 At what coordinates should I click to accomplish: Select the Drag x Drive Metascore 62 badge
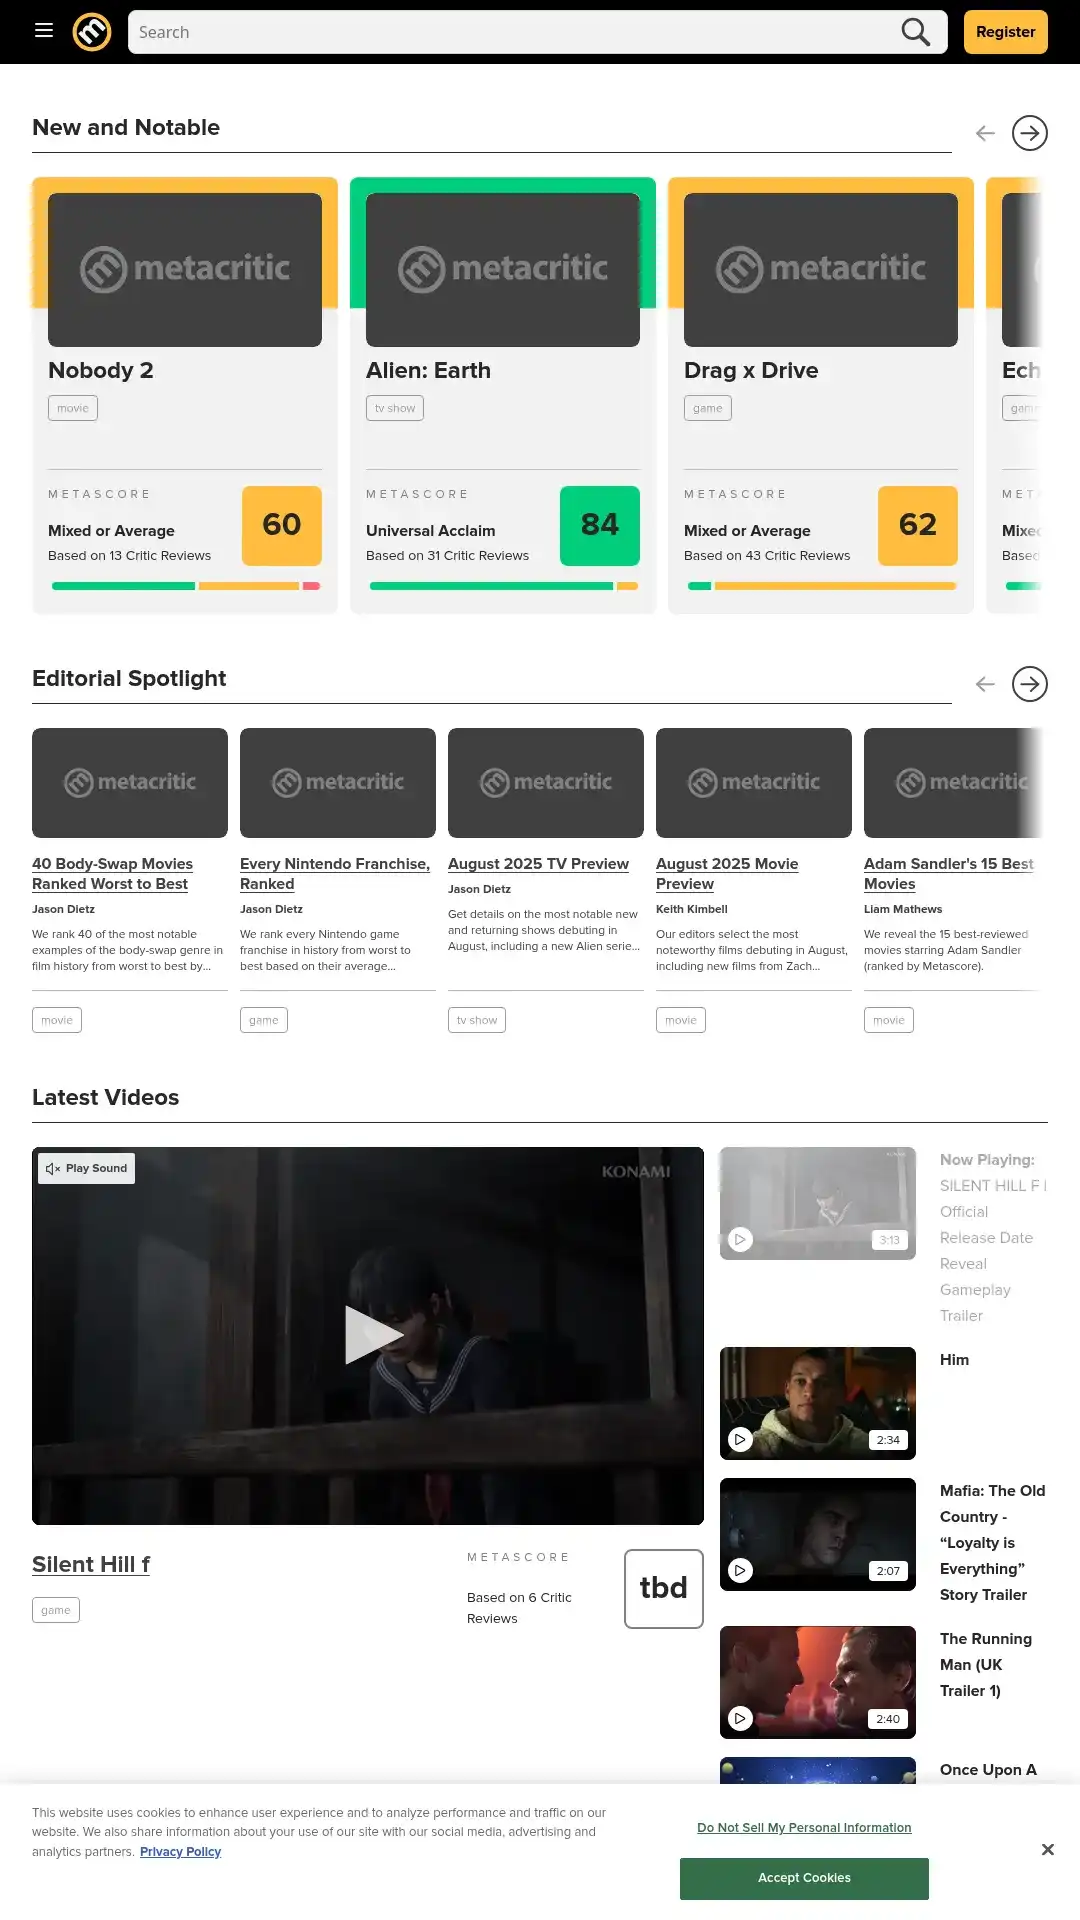[x=918, y=526]
